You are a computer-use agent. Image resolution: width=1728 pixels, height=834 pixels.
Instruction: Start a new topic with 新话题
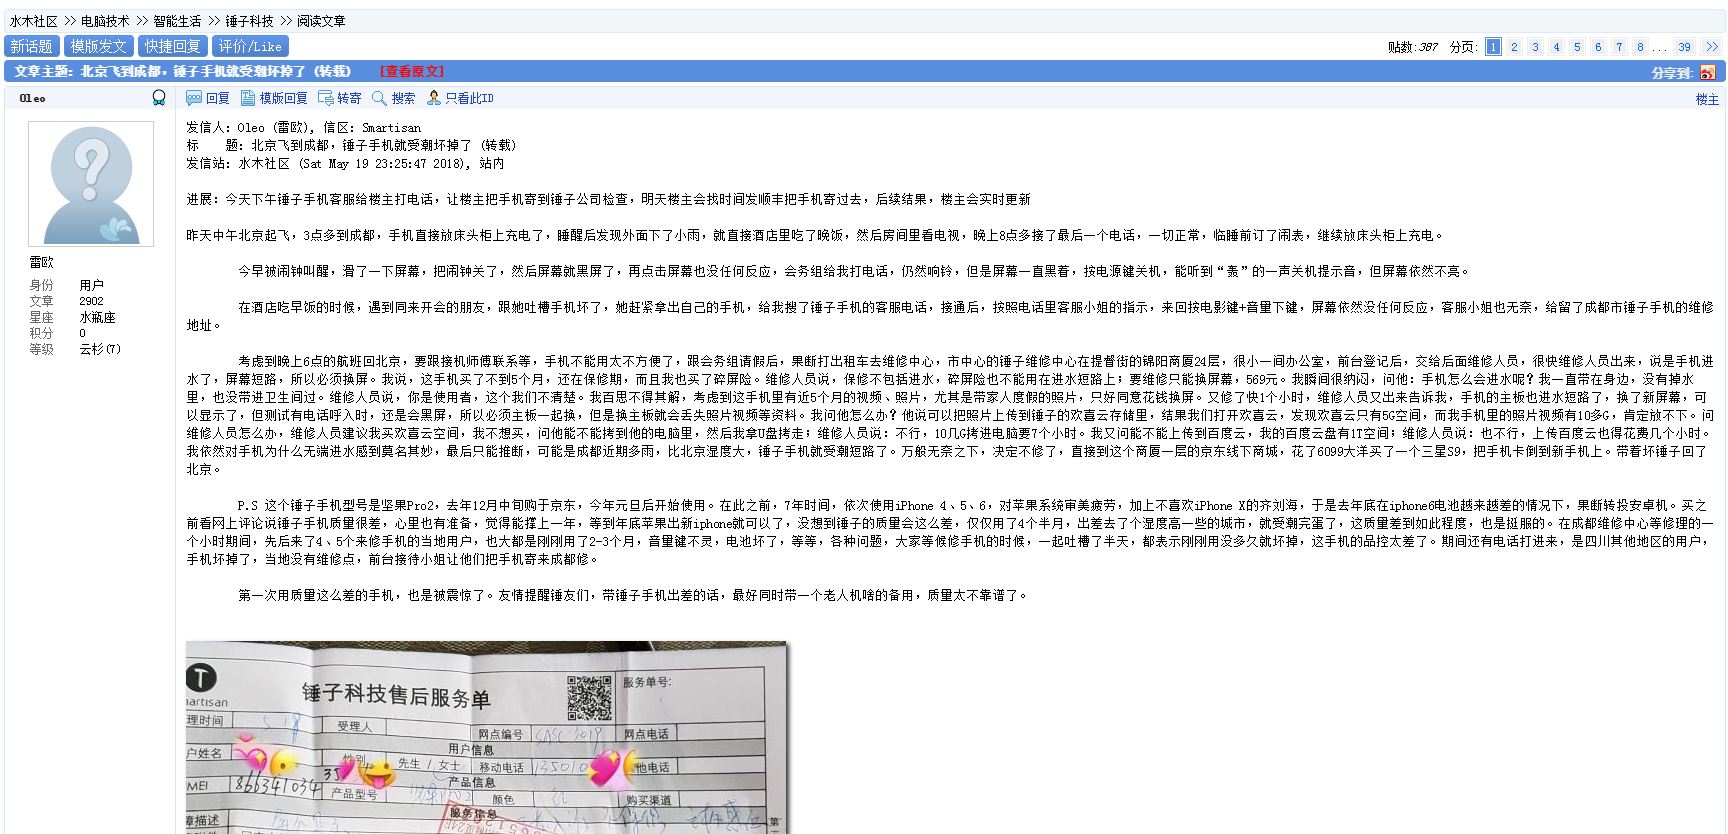(32, 46)
